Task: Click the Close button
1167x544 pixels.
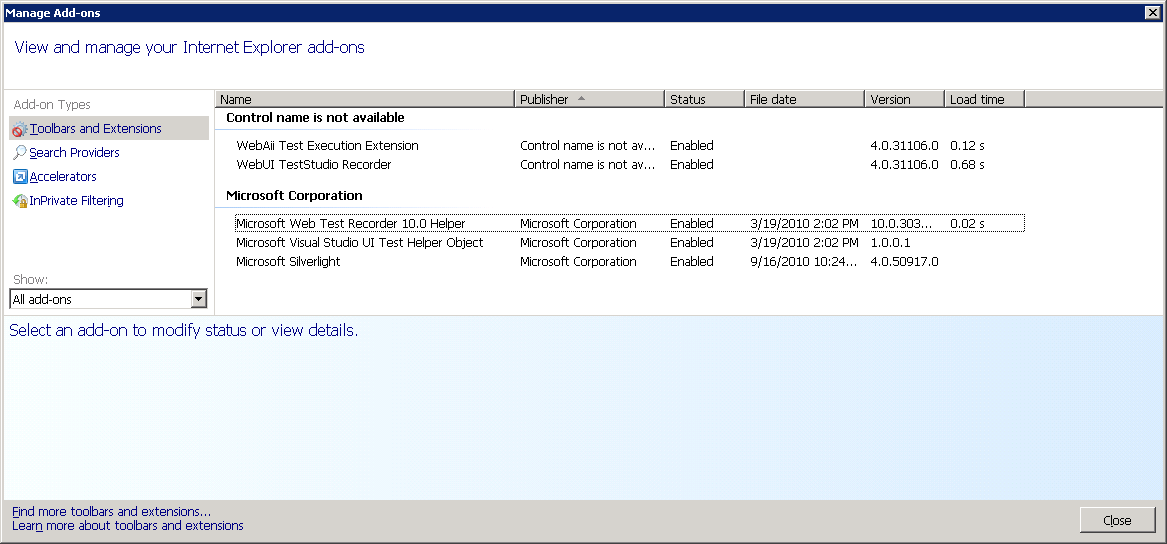Action: [1117, 520]
